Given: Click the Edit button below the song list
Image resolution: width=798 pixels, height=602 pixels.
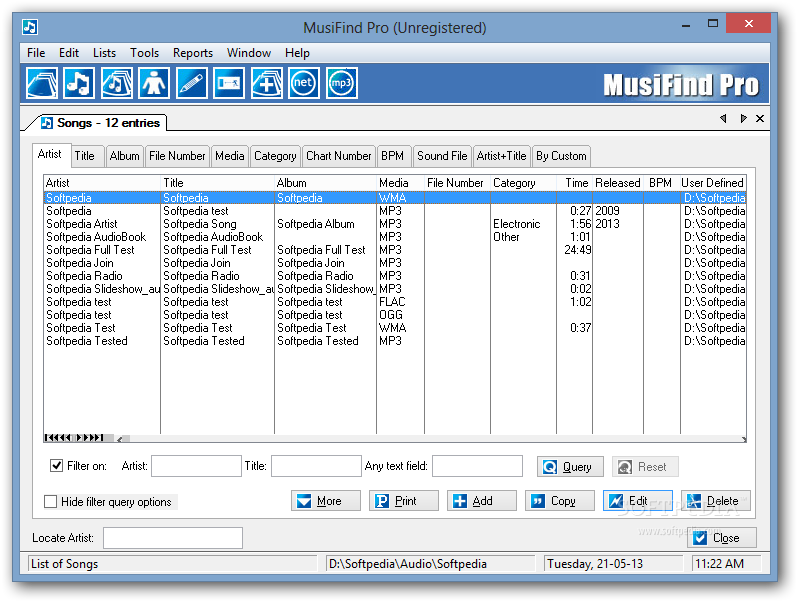Looking at the screenshot, I should pyautogui.click(x=638, y=501).
